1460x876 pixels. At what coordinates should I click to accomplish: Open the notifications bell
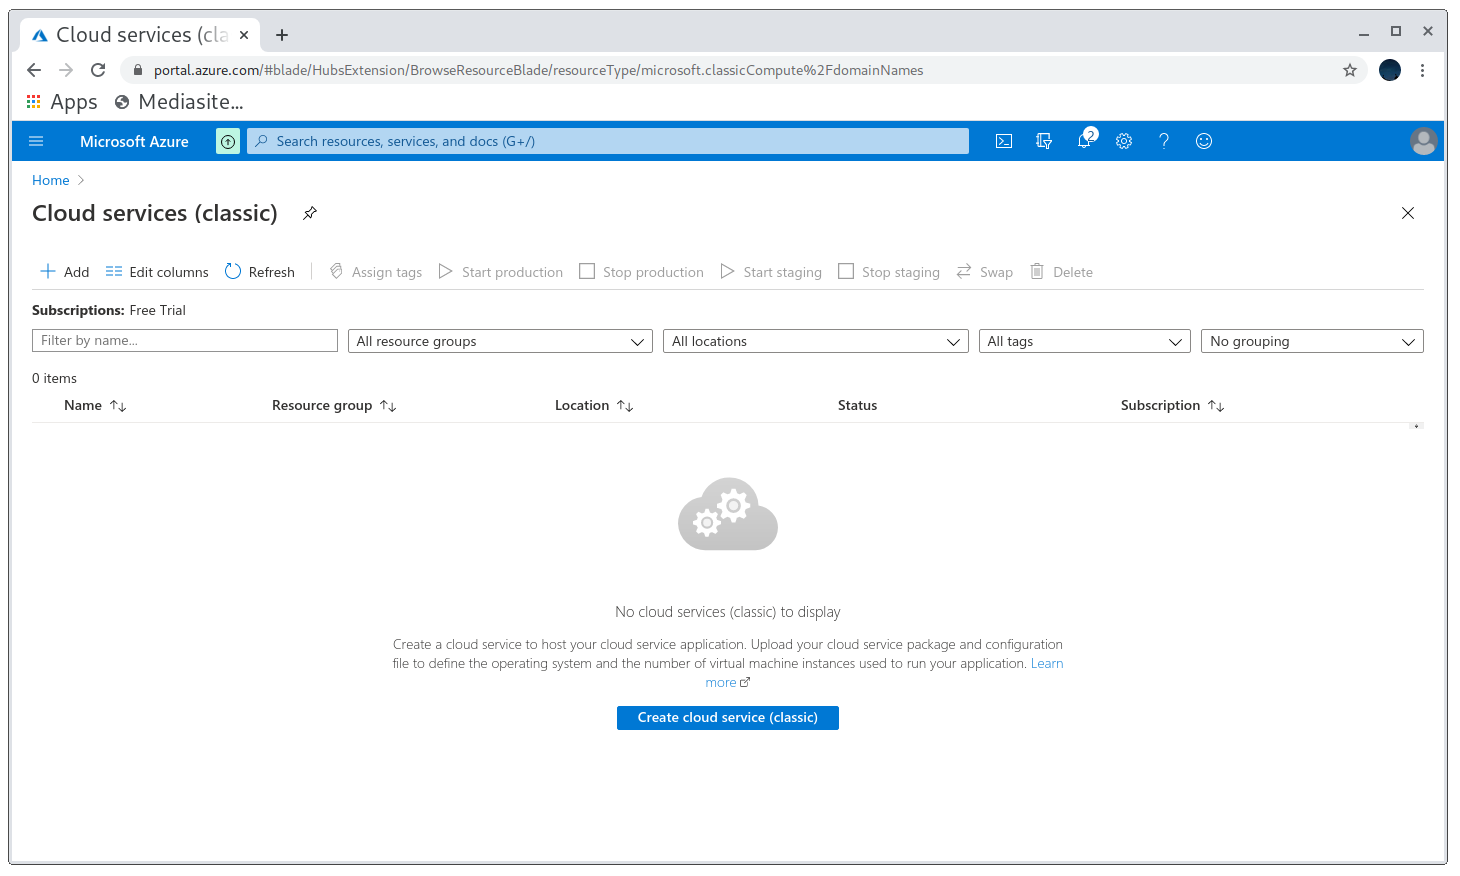1085,140
